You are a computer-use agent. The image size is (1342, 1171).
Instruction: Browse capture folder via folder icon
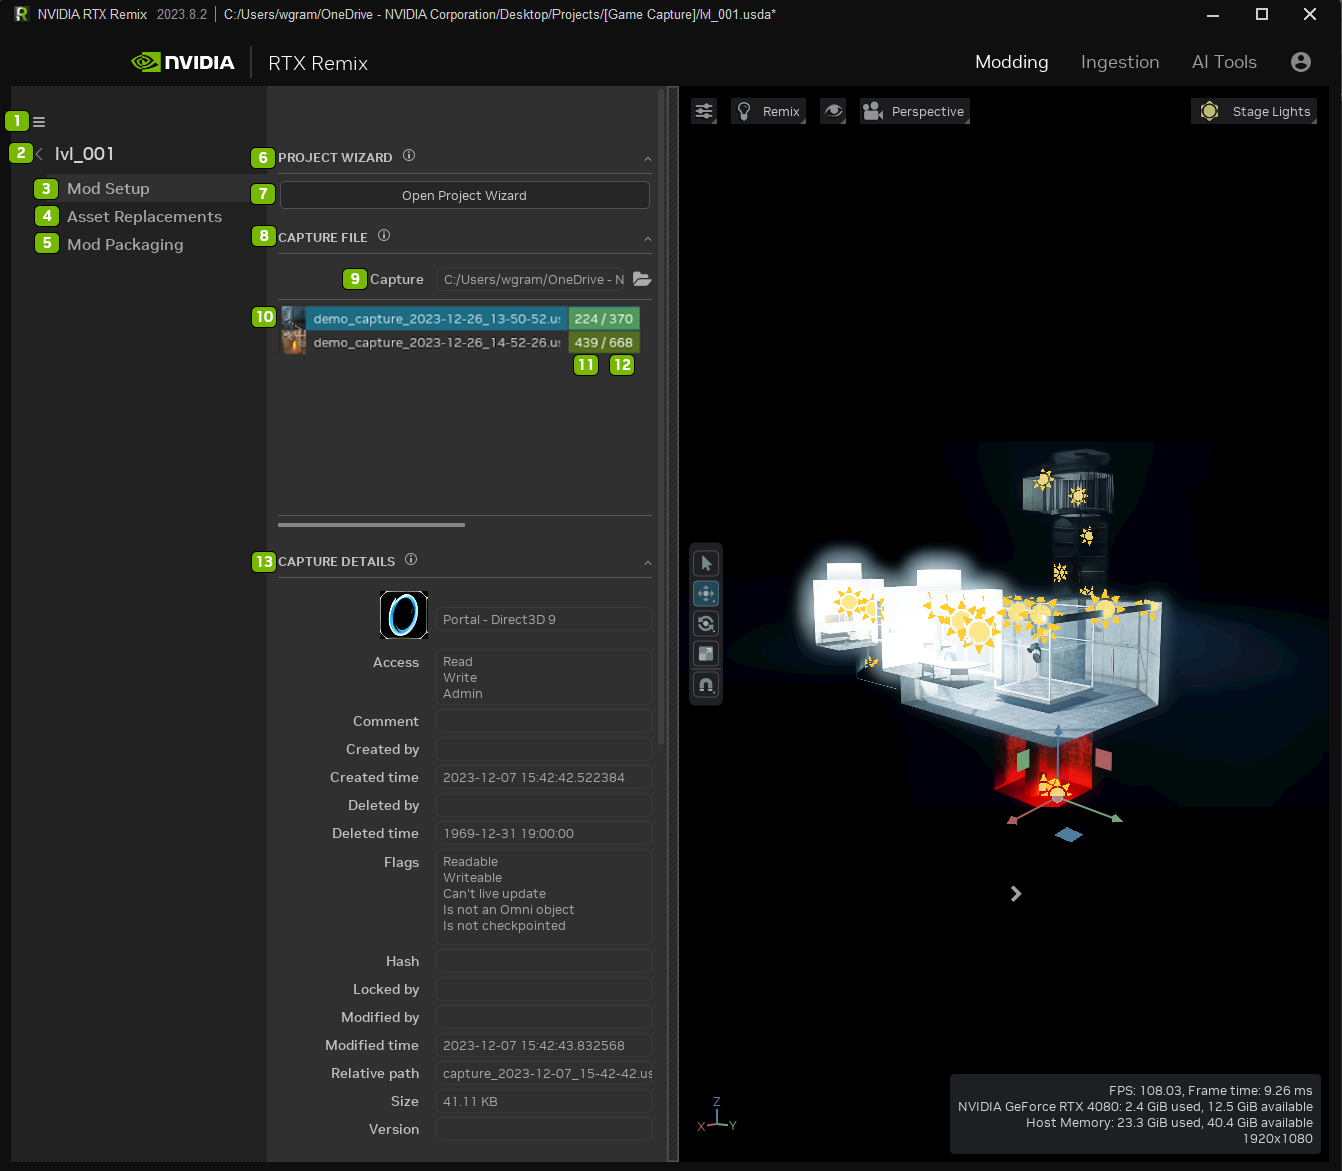coord(642,279)
